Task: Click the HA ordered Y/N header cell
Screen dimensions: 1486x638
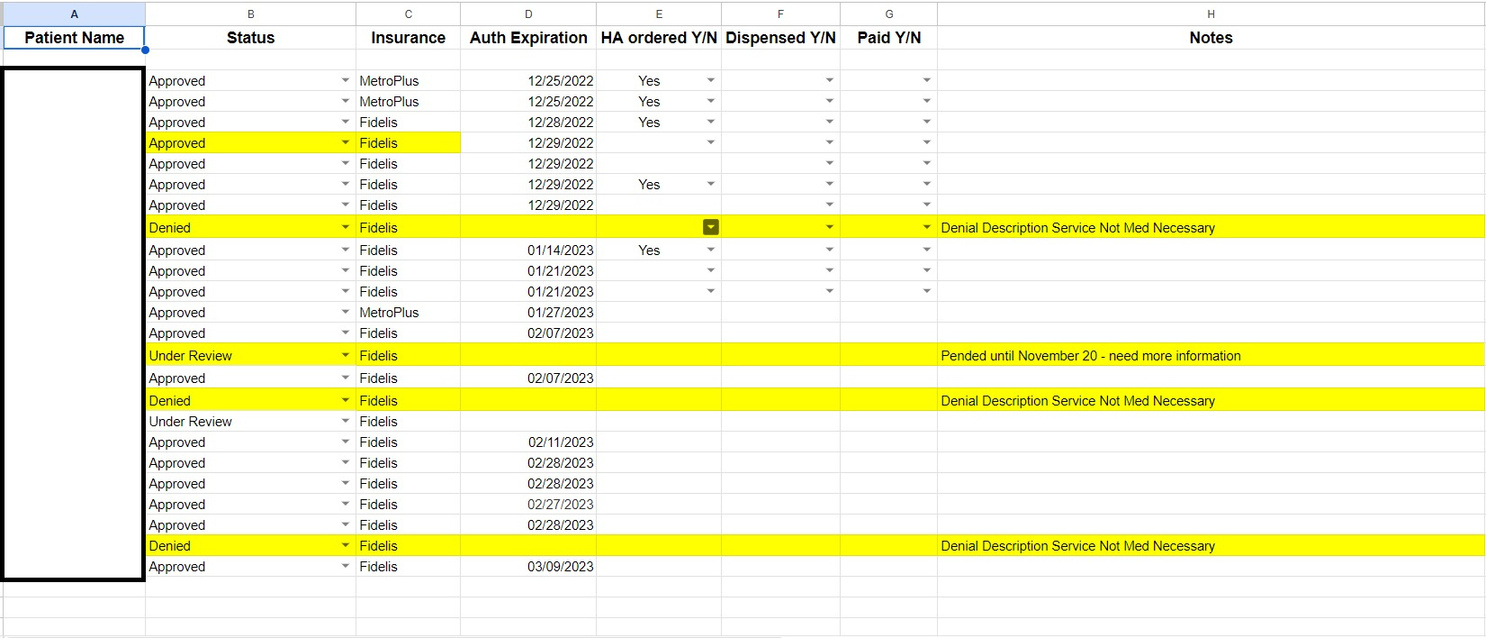Action: [x=659, y=38]
